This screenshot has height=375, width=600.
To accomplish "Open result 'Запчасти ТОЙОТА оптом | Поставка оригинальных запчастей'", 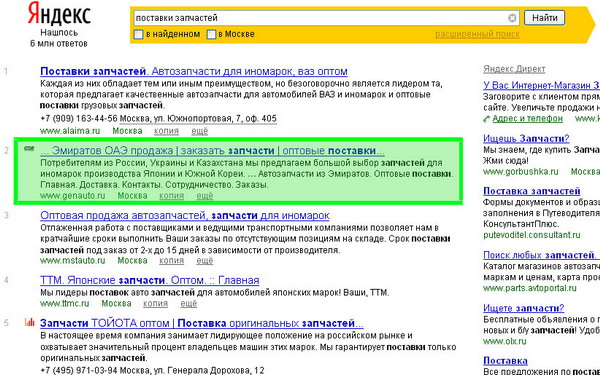I will point(202,323).
